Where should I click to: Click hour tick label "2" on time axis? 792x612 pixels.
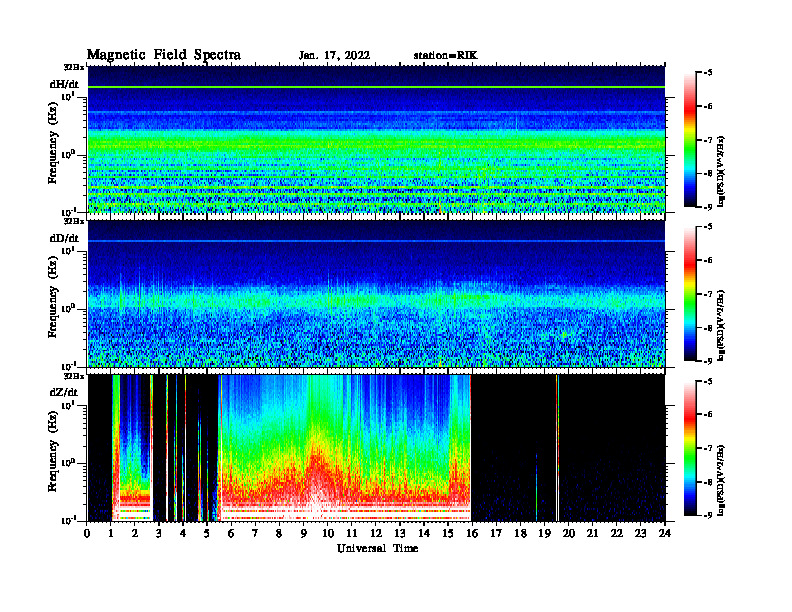coord(135,533)
